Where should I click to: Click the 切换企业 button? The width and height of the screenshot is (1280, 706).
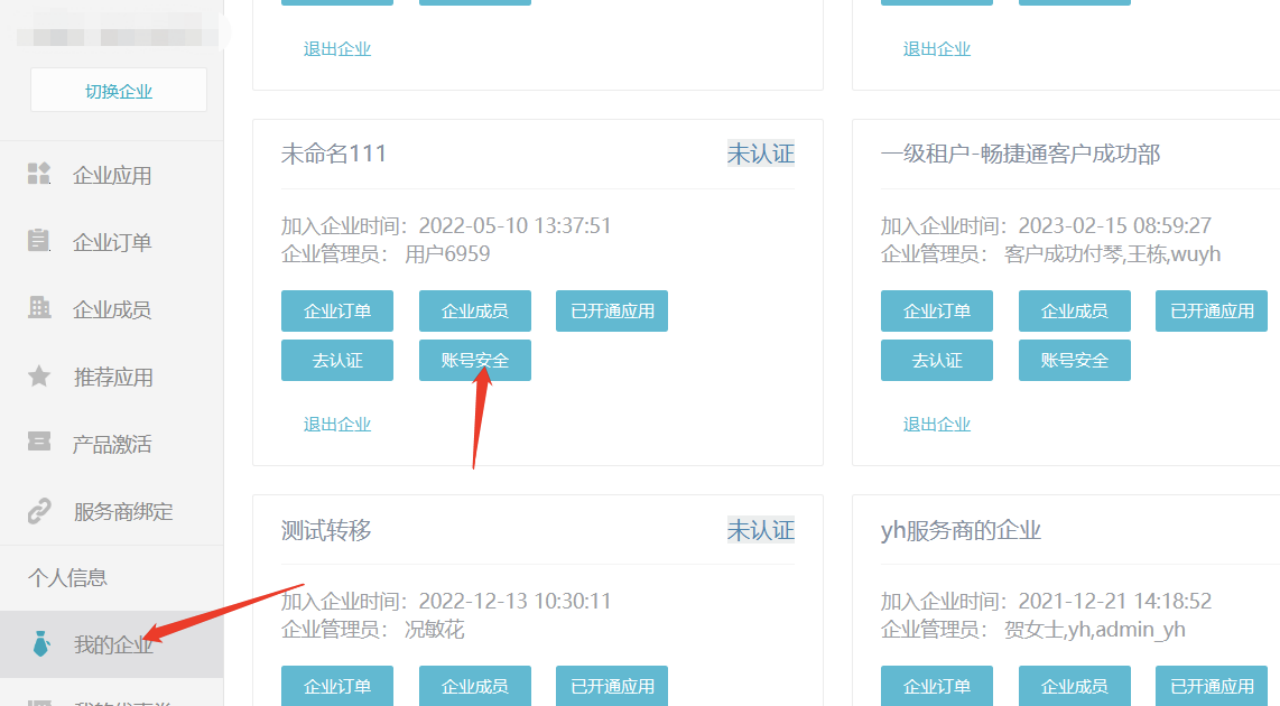click(x=119, y=91)
